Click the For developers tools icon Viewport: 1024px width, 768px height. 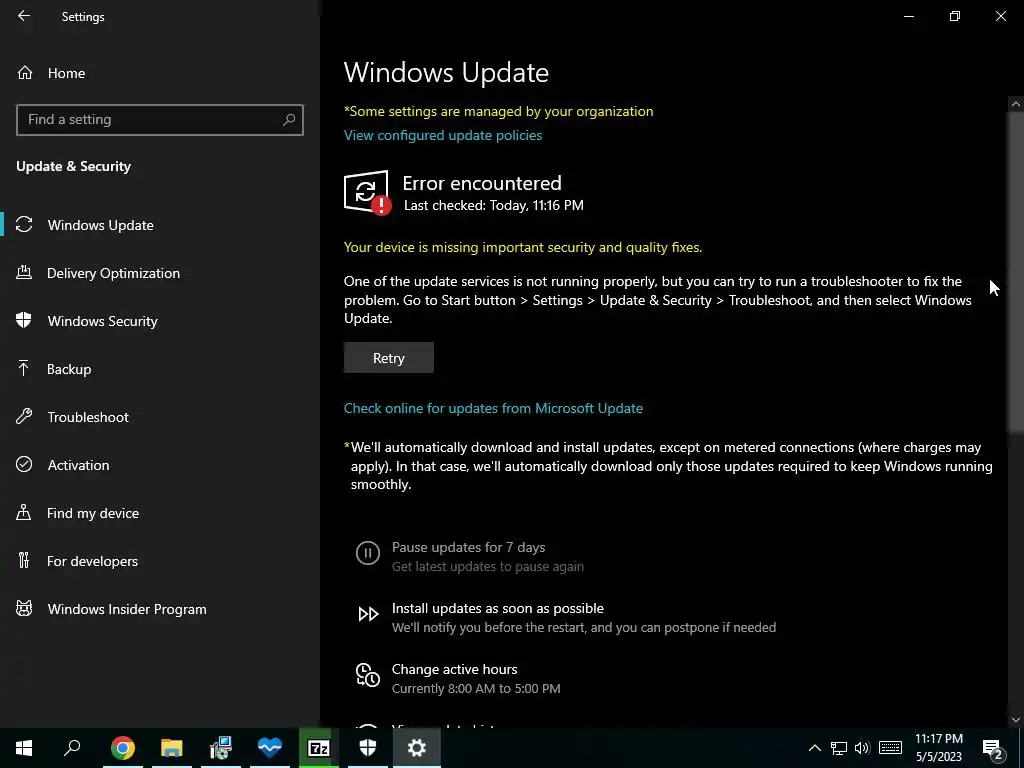click(x=24, y=560)
